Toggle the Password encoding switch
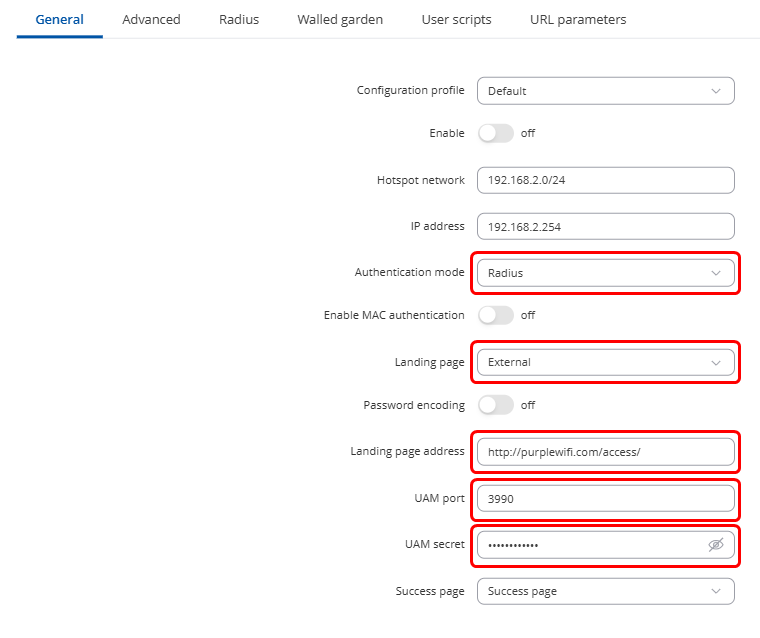The height and width of the screenshot is (638, 760). tap(496, 405)
